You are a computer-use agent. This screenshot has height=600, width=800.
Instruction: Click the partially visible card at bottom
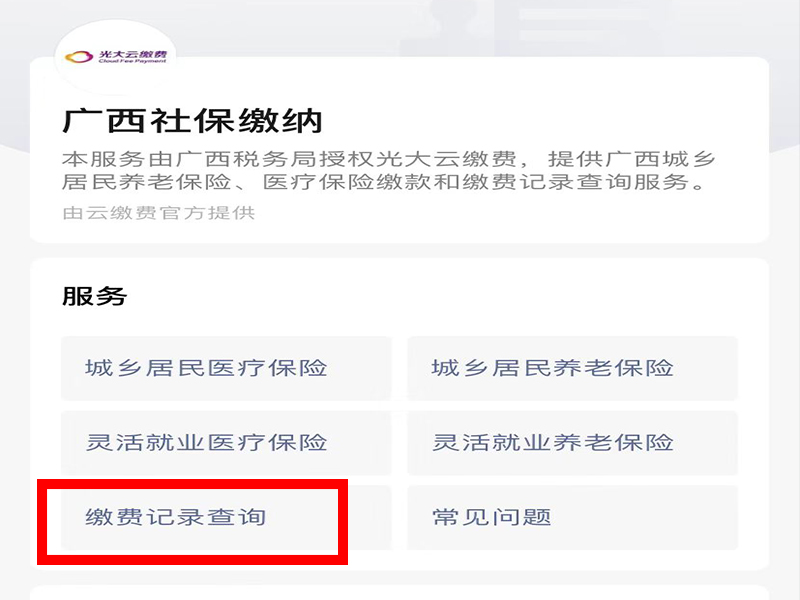(x=400, y=592)
